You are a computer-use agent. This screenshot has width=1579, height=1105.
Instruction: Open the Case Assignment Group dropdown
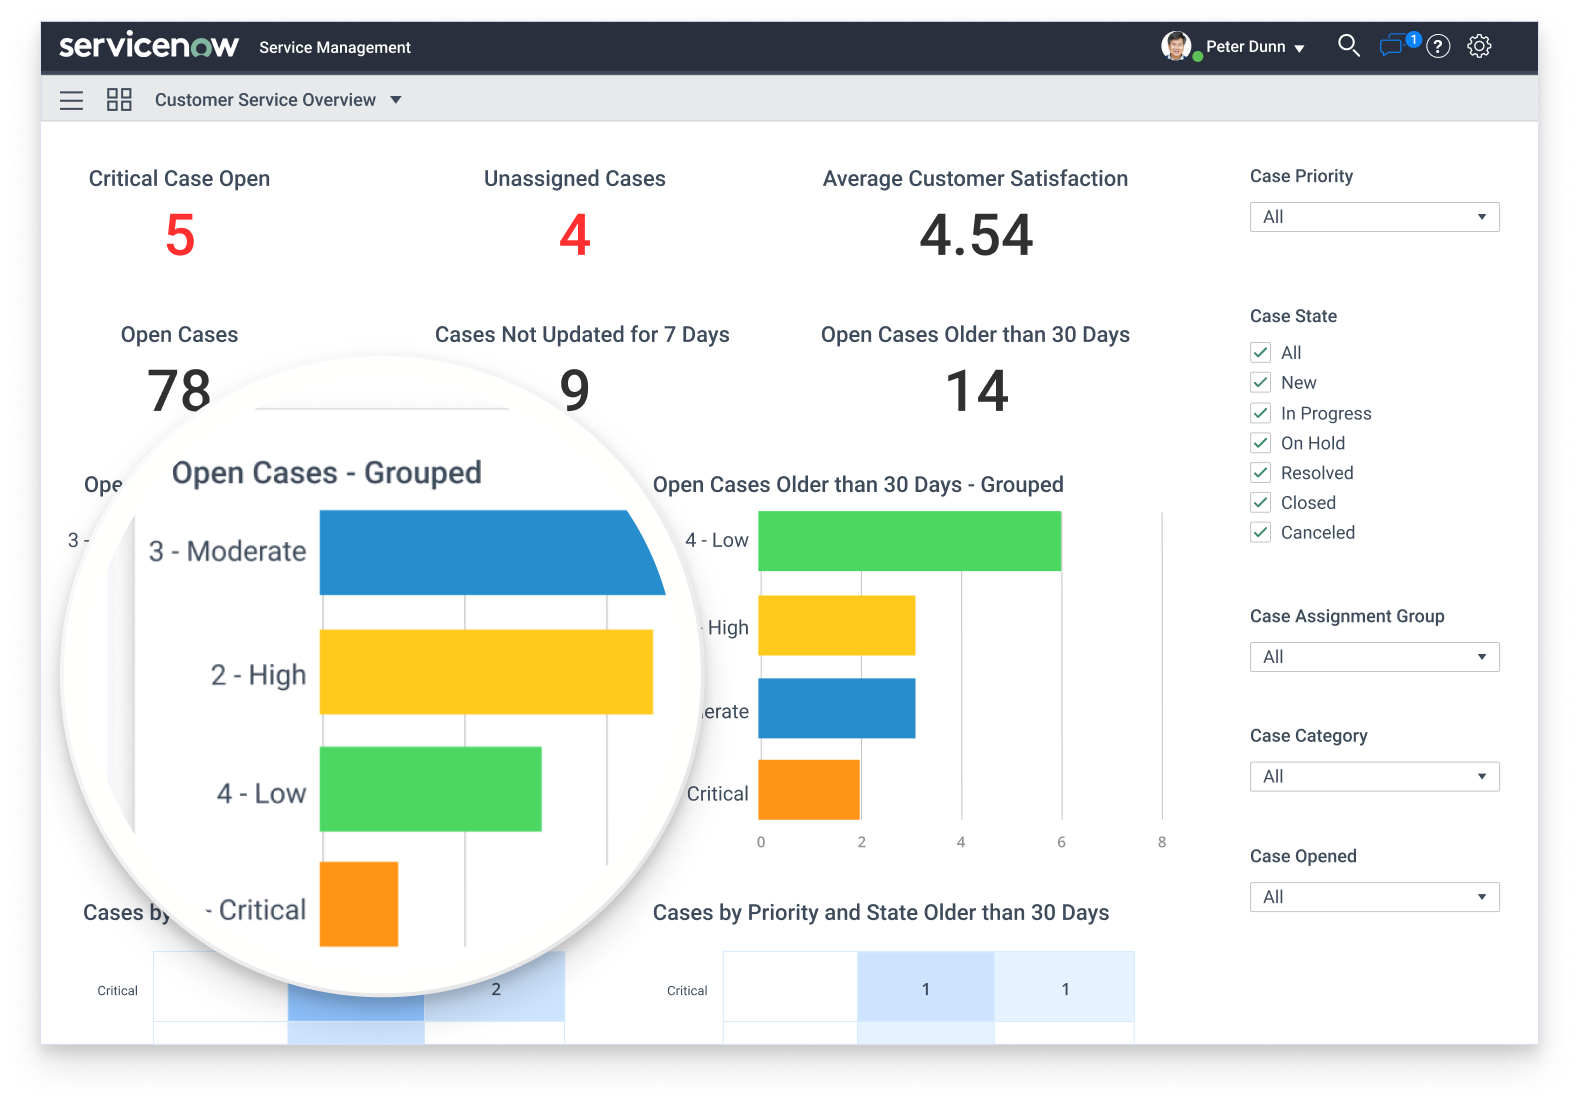coord(1374,657)
